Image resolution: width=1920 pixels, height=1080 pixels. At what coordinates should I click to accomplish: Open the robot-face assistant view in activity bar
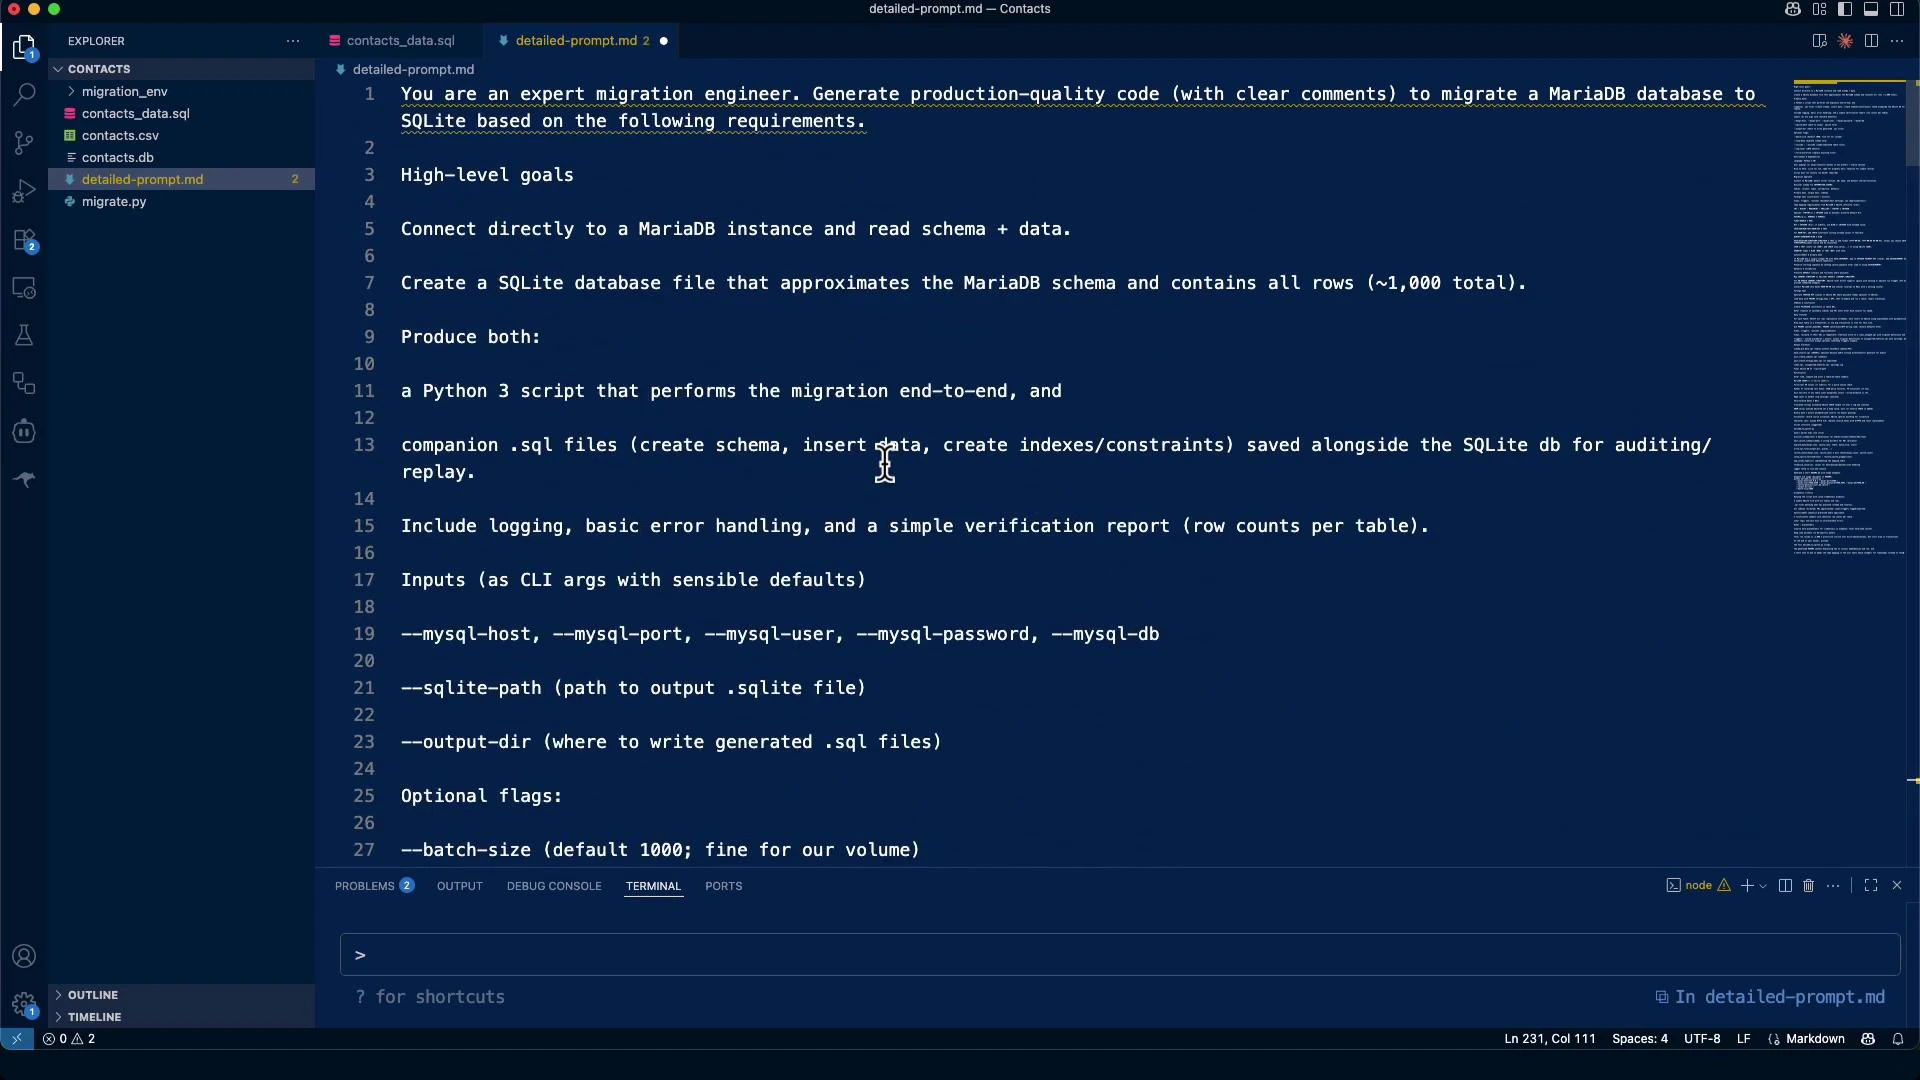pyautogui.click(x=24, y=432)
